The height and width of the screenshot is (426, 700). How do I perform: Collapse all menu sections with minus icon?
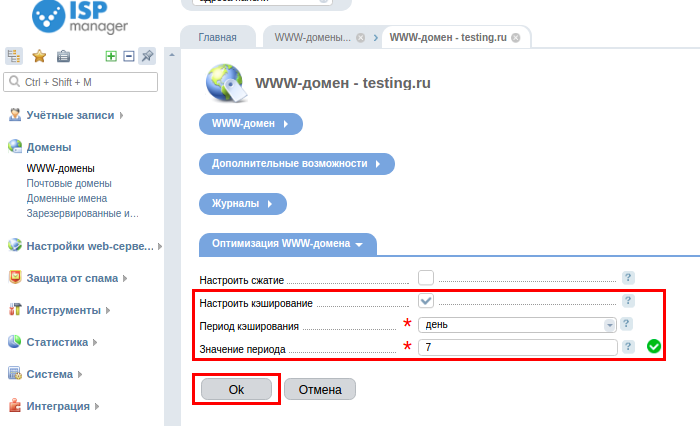129,56
